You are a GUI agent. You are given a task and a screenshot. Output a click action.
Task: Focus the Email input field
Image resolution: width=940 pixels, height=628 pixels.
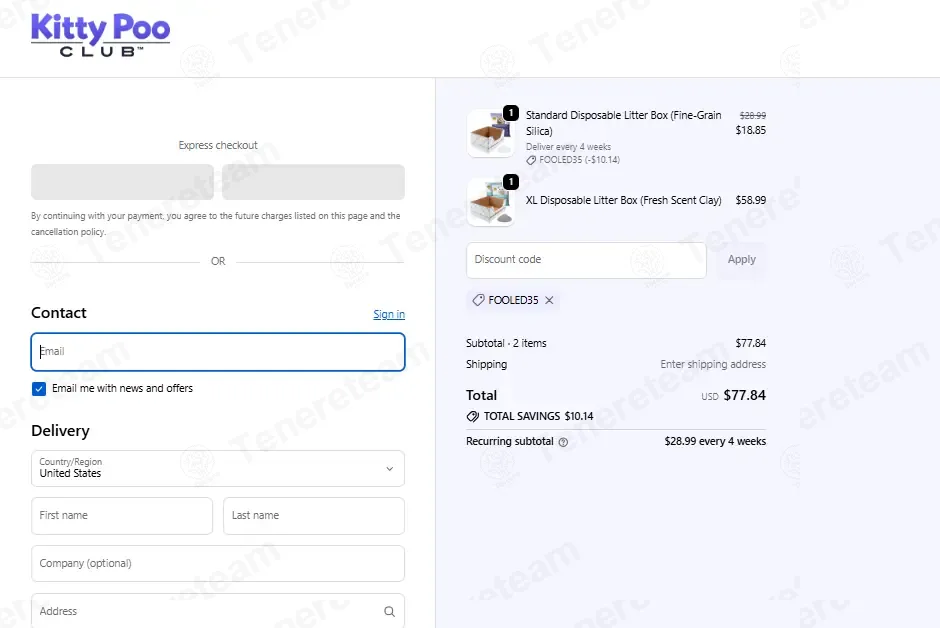pyautogui.click(x=218, y=352)
